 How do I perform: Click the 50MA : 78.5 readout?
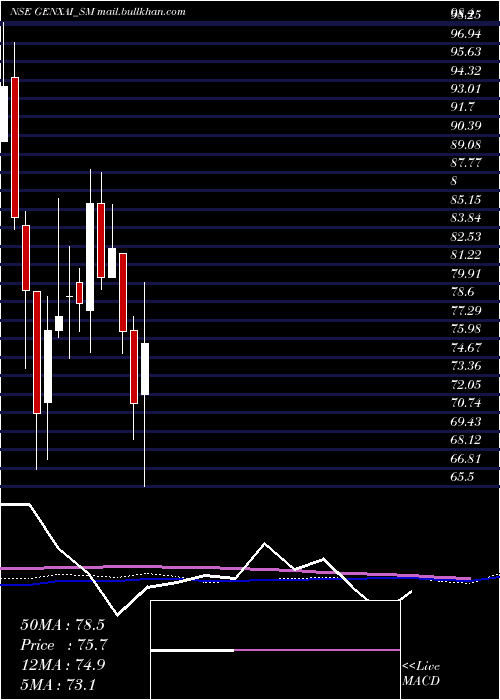pos(62,625)
